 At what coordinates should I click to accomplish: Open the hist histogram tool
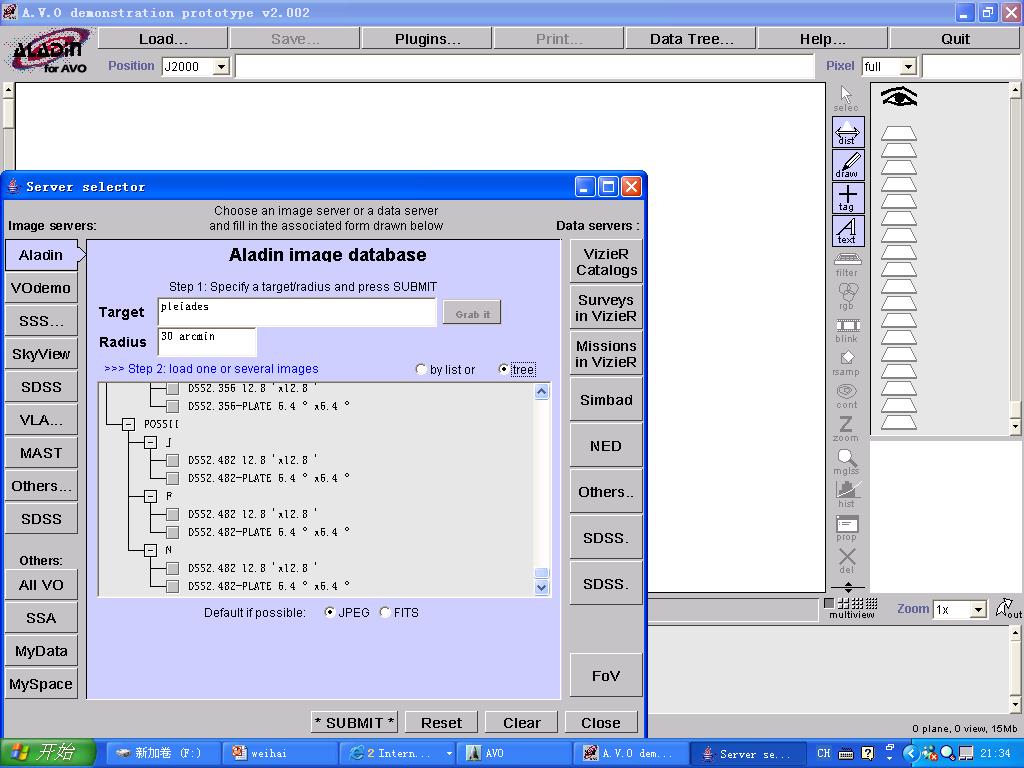click(x=847, y=495)
